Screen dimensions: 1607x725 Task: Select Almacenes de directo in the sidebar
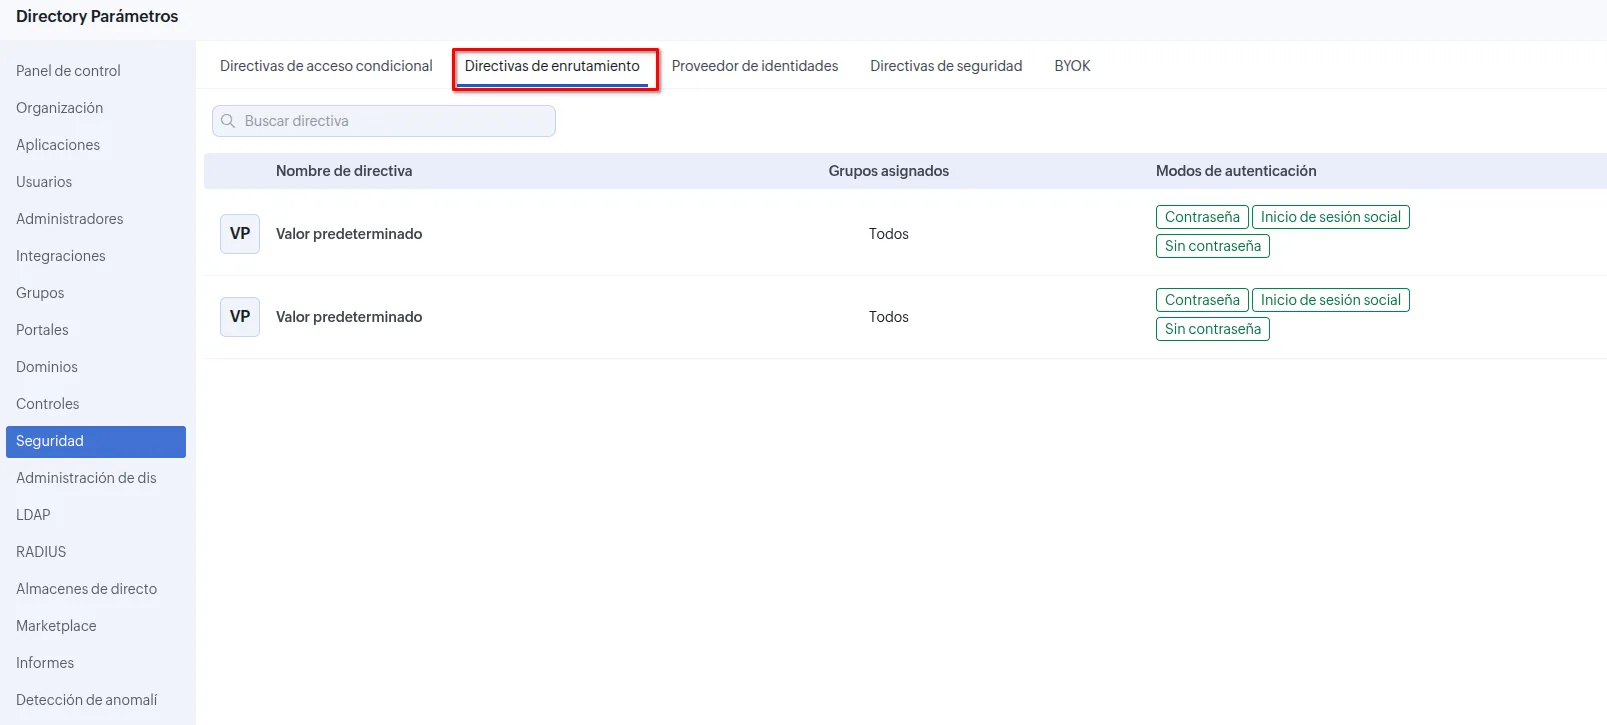86,589
